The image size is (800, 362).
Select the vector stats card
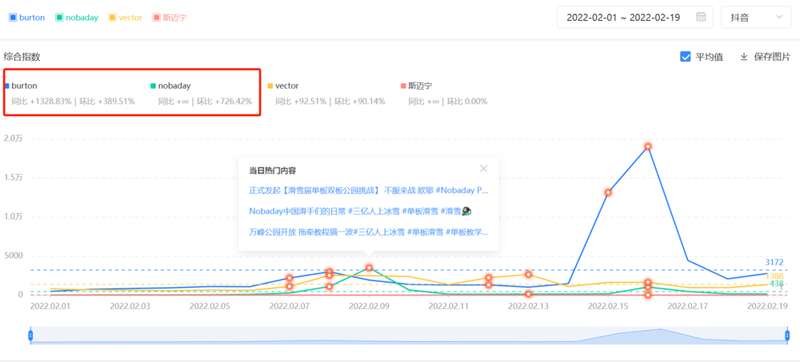327,93
